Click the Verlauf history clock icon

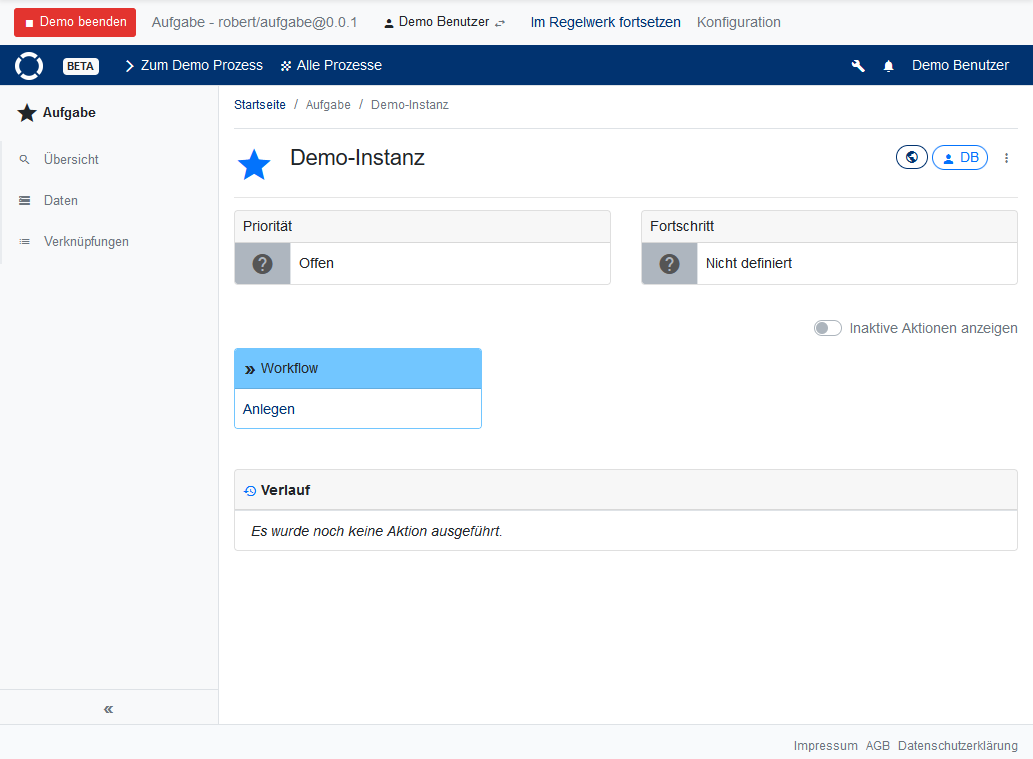(x=250, y=491)
